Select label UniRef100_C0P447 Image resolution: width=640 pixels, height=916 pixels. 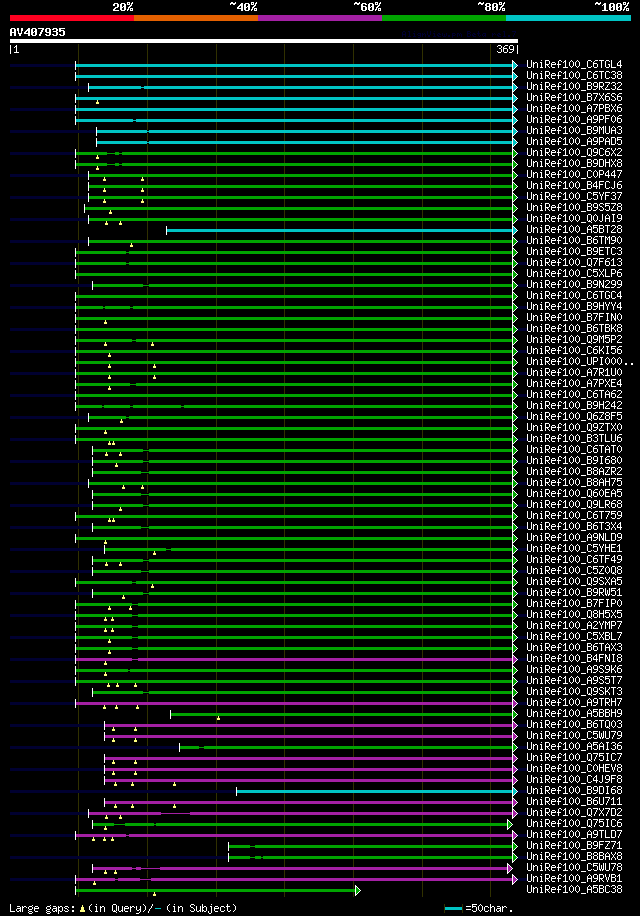point(574,174)
